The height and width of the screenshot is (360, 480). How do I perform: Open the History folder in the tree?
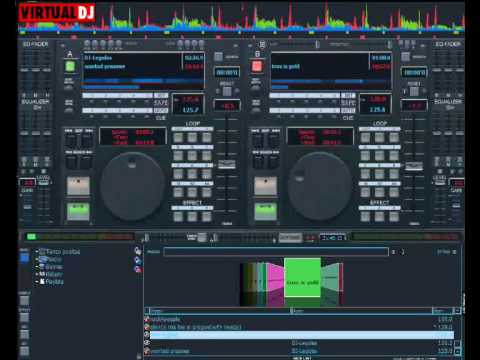(x=51, y=274)
